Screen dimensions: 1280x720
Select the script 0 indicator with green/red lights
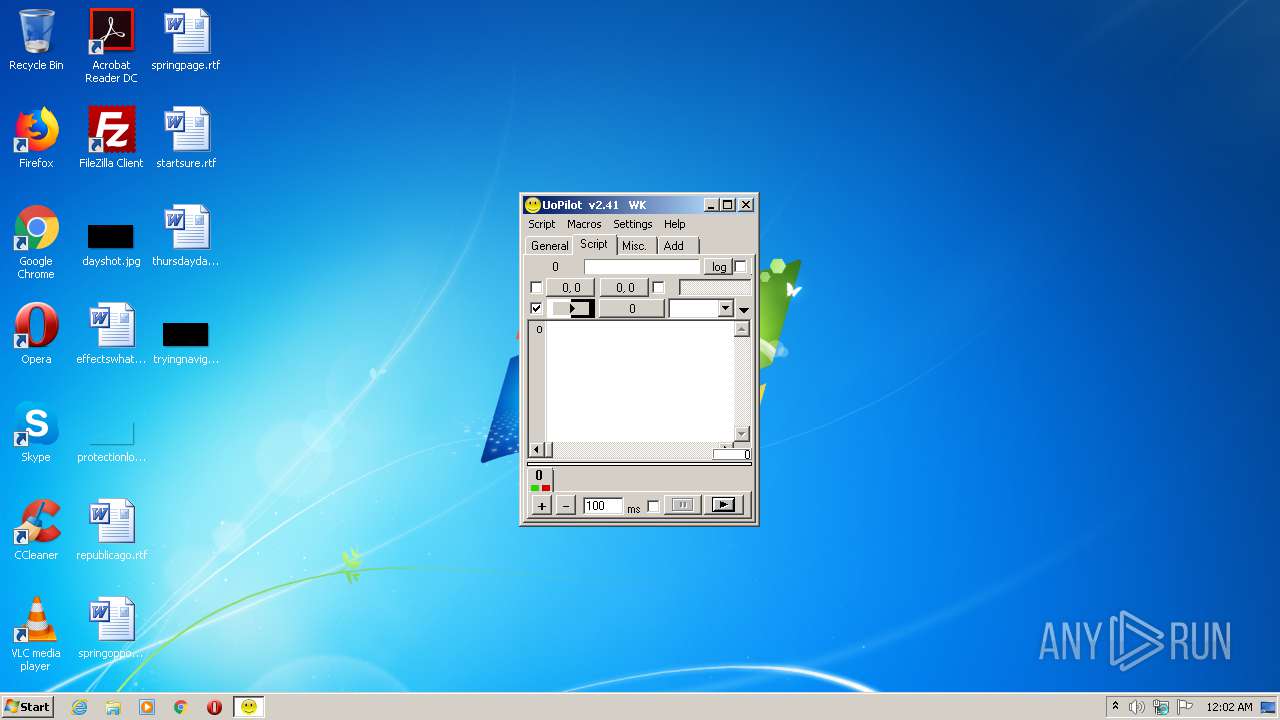(x=540, y=480)
